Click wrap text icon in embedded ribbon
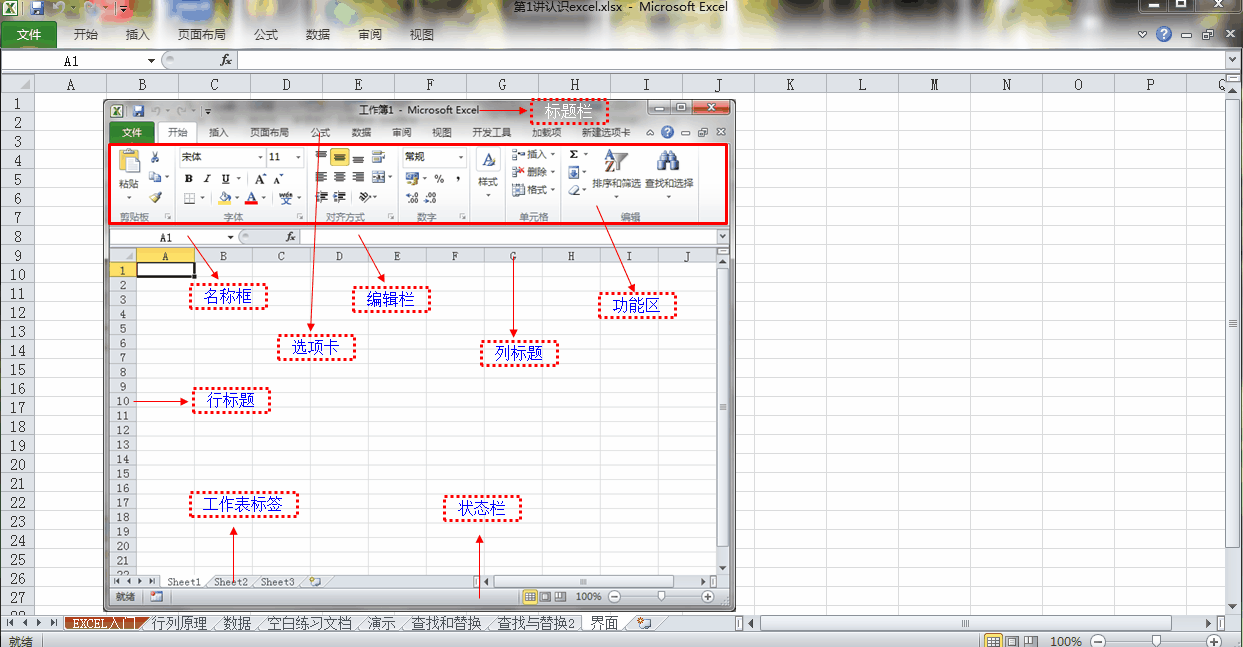1243x647 pixels. (378, 157)
